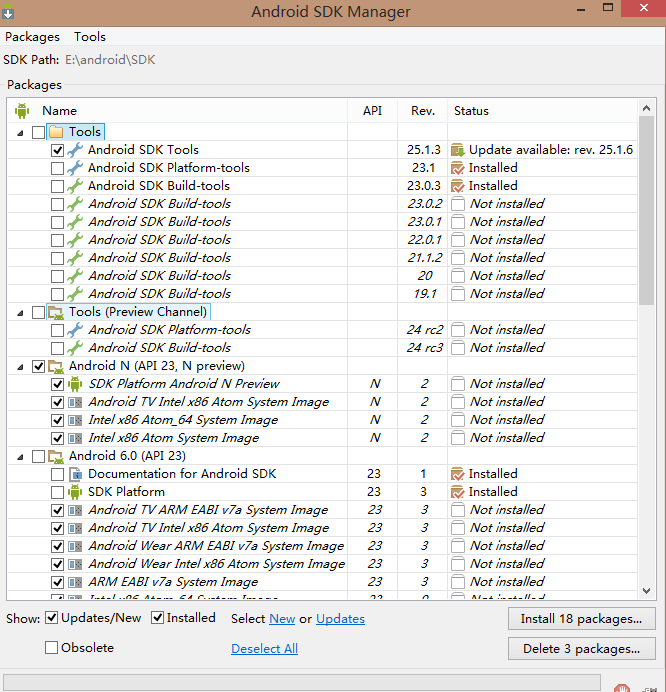Toggle Installed show checkbox

158,618
